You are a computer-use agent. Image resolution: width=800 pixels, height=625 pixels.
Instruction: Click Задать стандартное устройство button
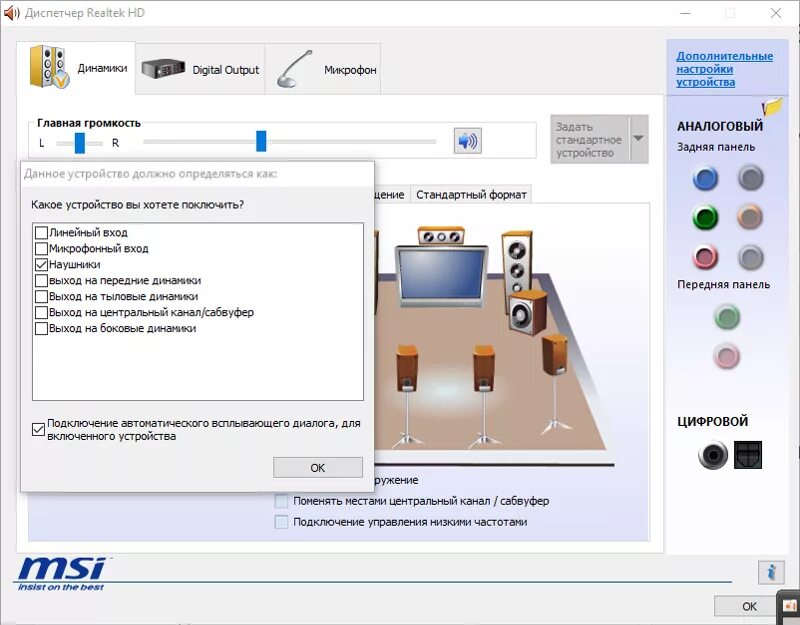pyautogui.click(x=590, y=139)
